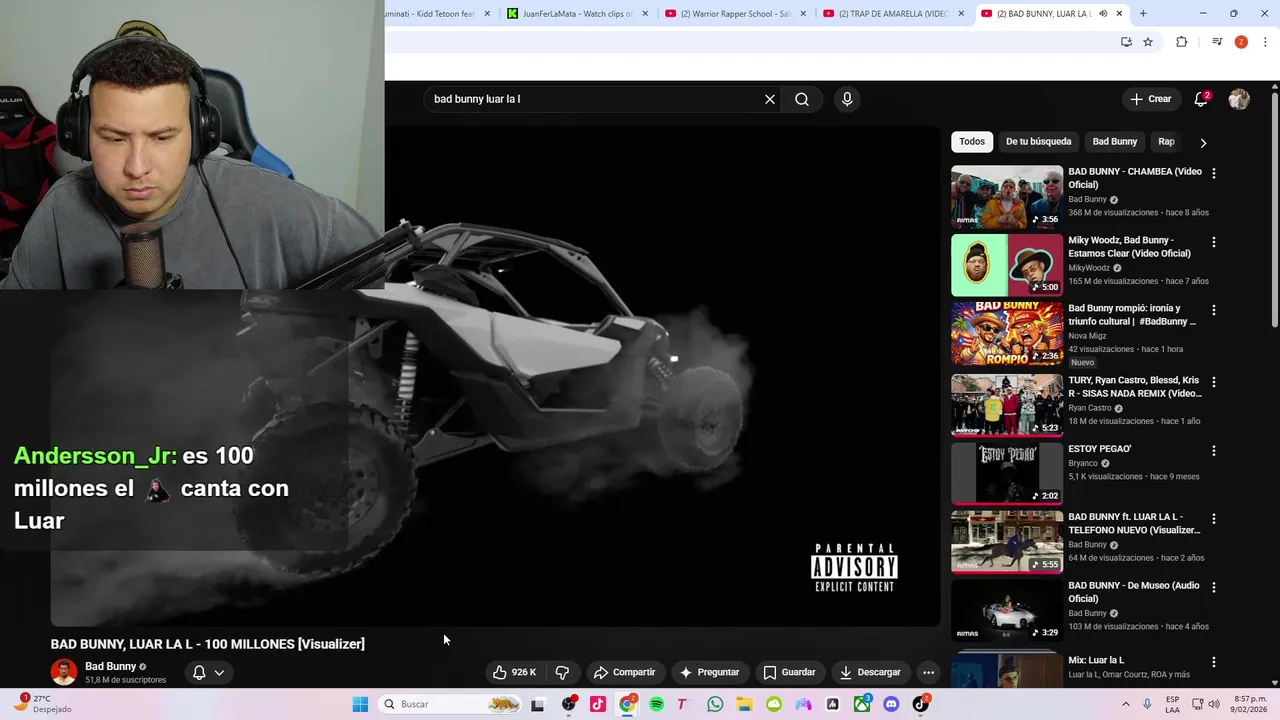Screen dimensions: 1280x720
Task: Open options menu for De Museo video
Action: 1214,588
